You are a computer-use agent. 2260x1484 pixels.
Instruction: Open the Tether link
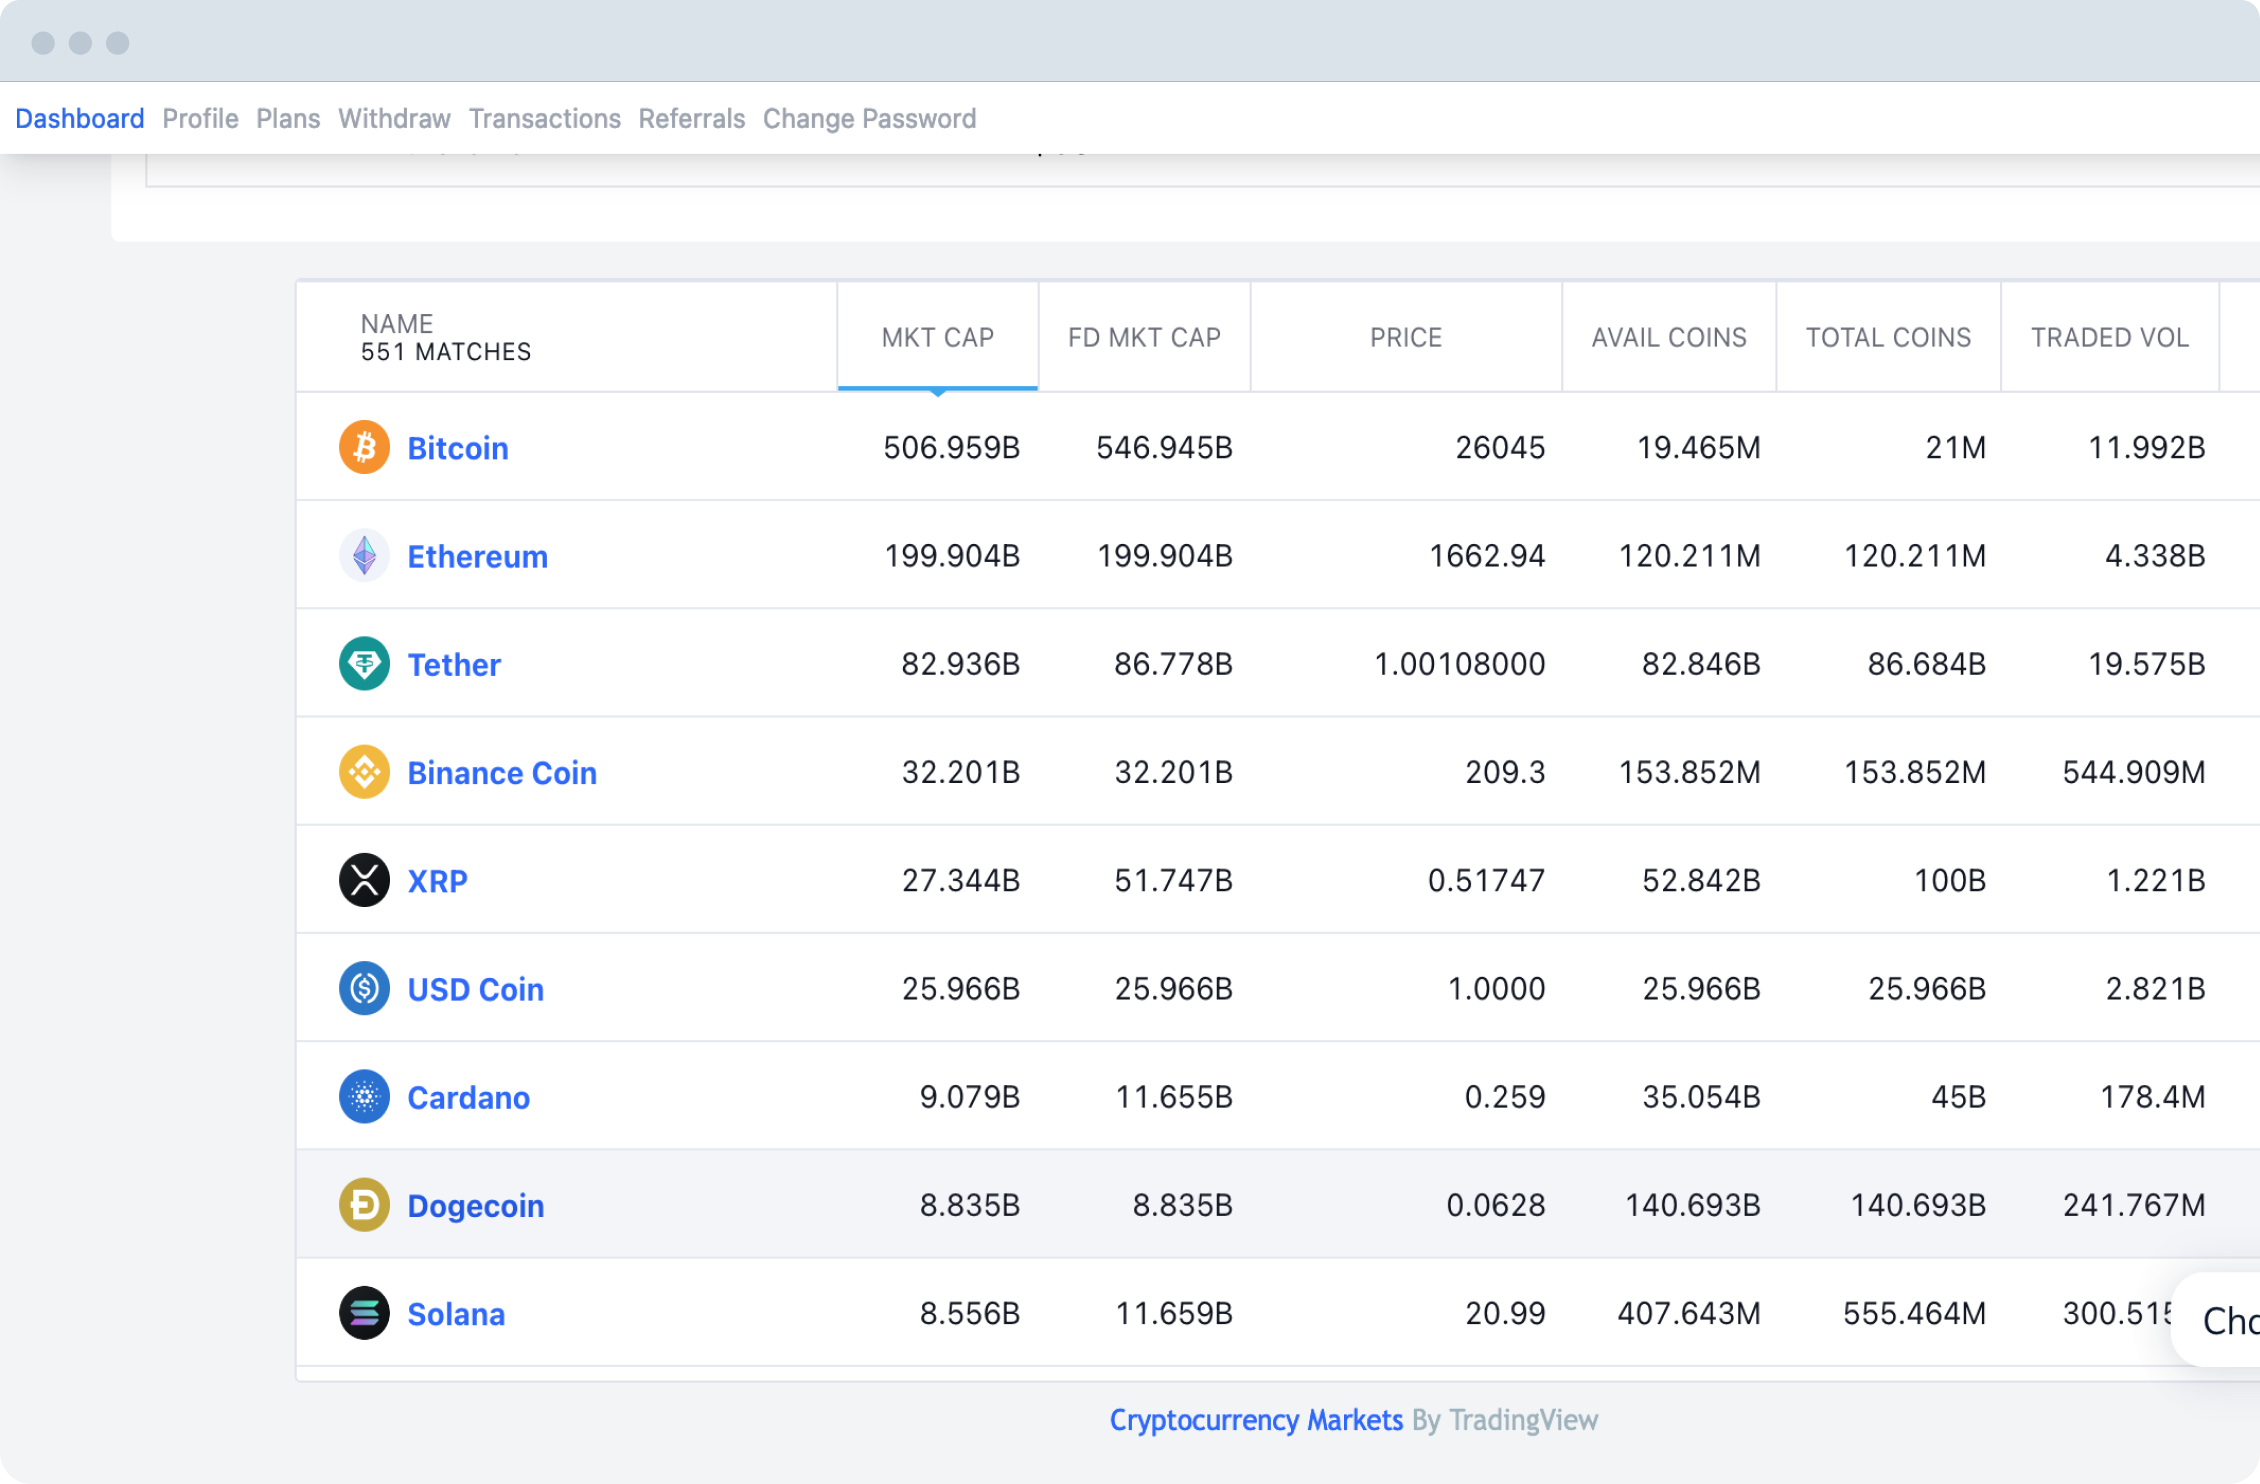pos(454,664)
